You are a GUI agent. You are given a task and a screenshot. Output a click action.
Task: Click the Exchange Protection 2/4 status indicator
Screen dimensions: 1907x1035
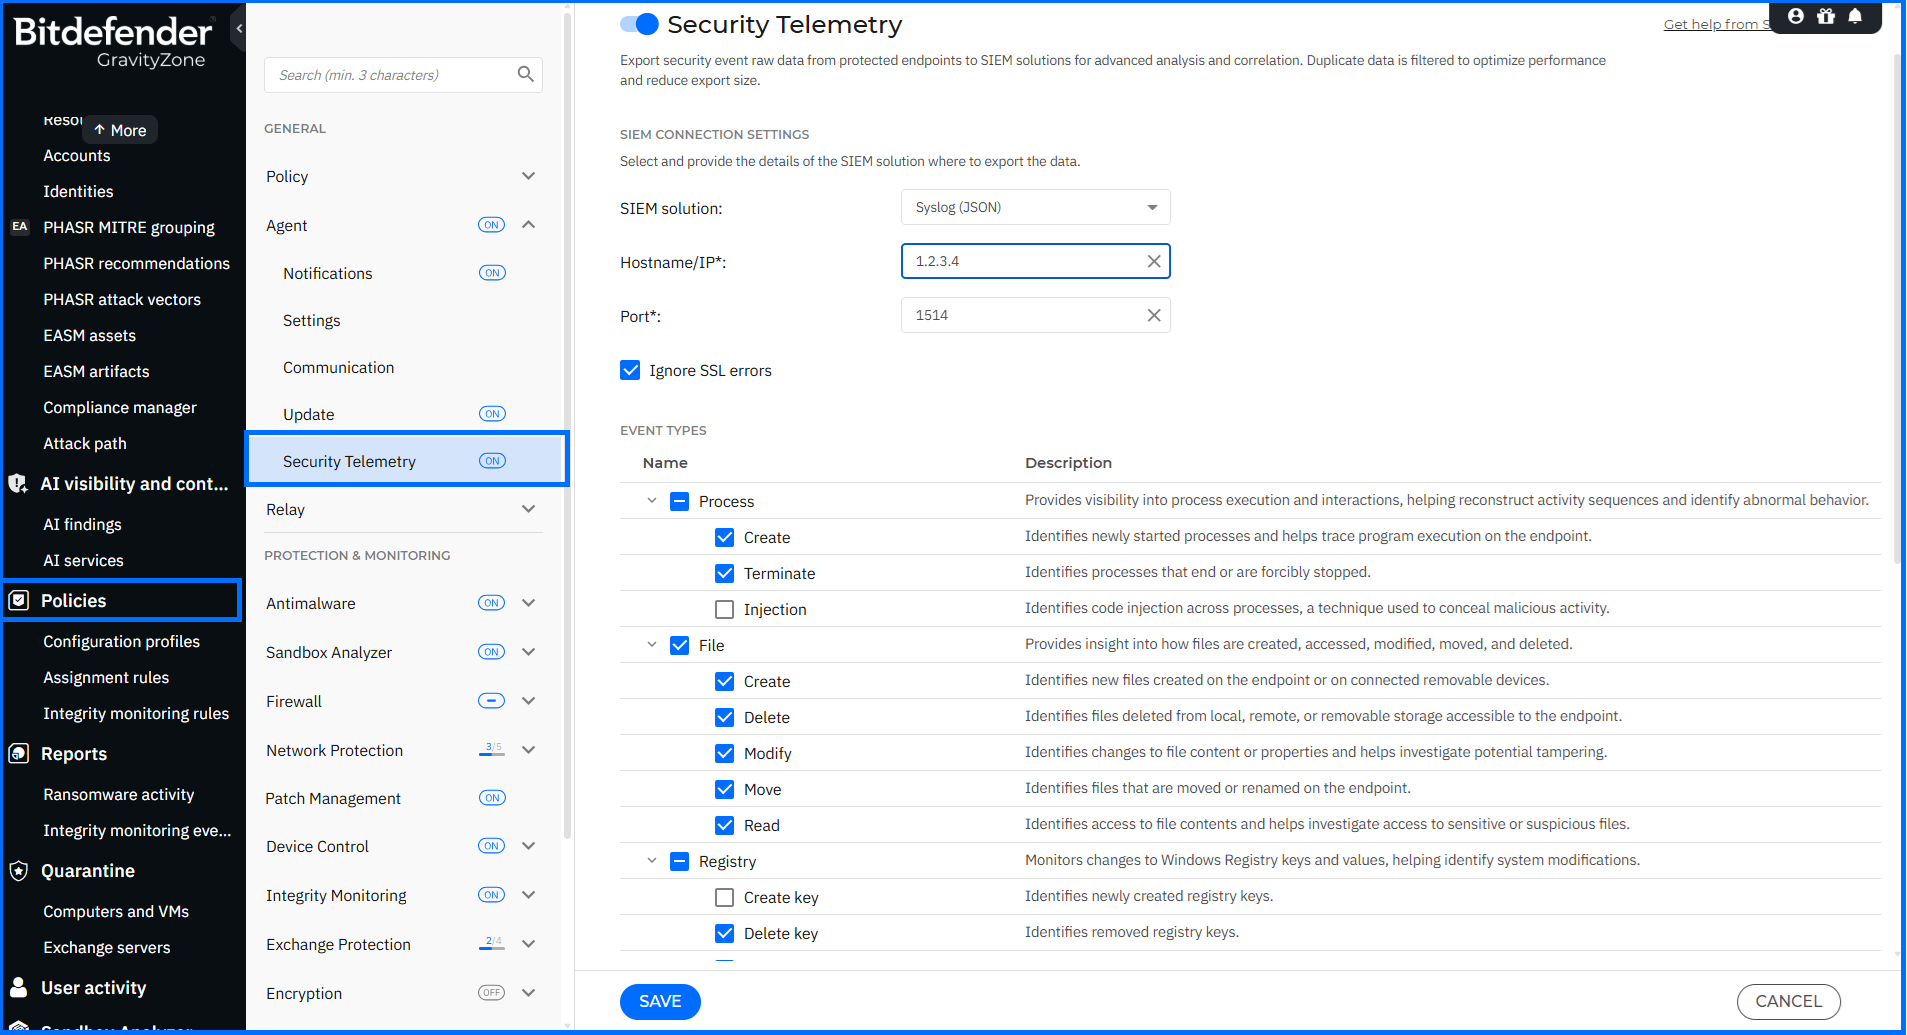(492, 944)
